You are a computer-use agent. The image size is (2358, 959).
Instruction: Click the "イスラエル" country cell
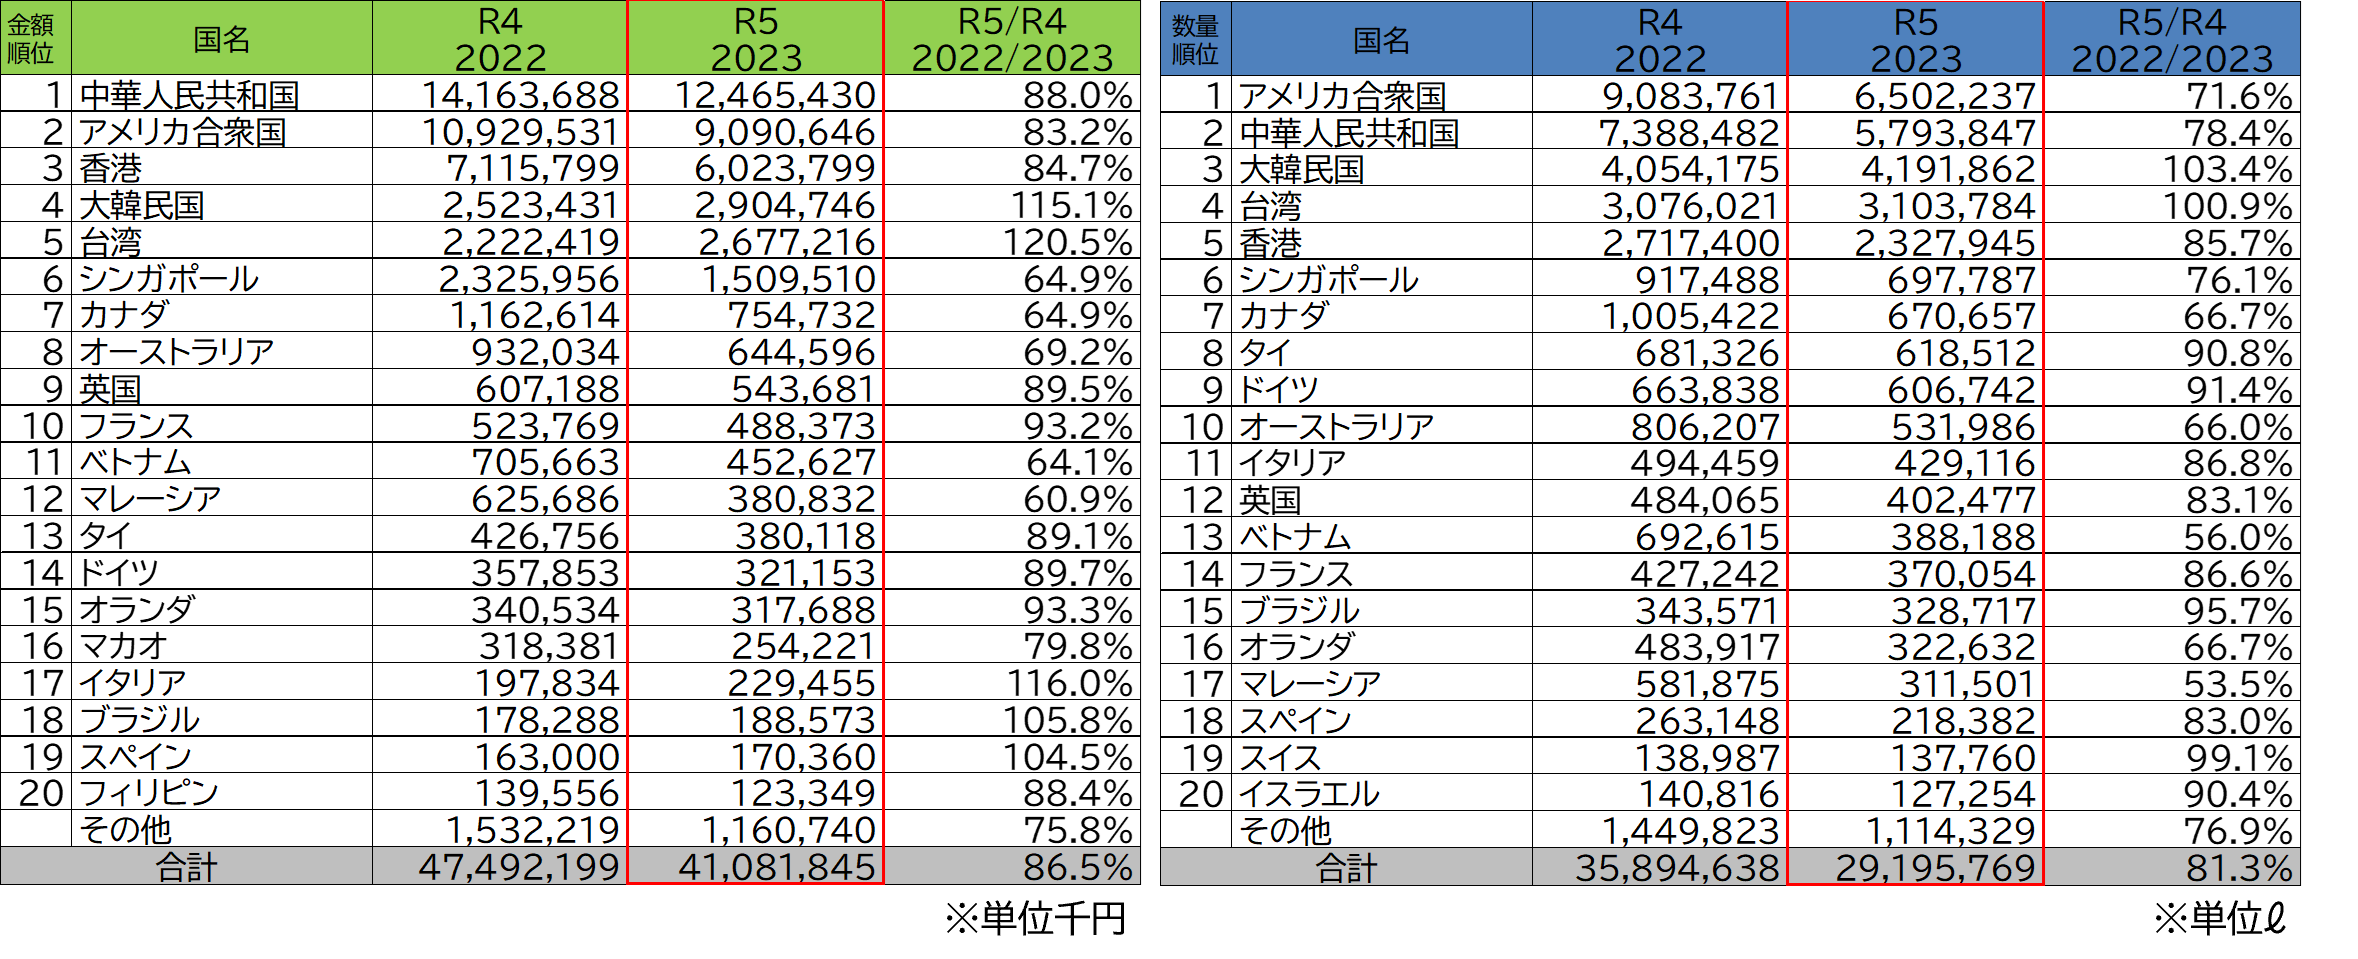(1382, 793)
